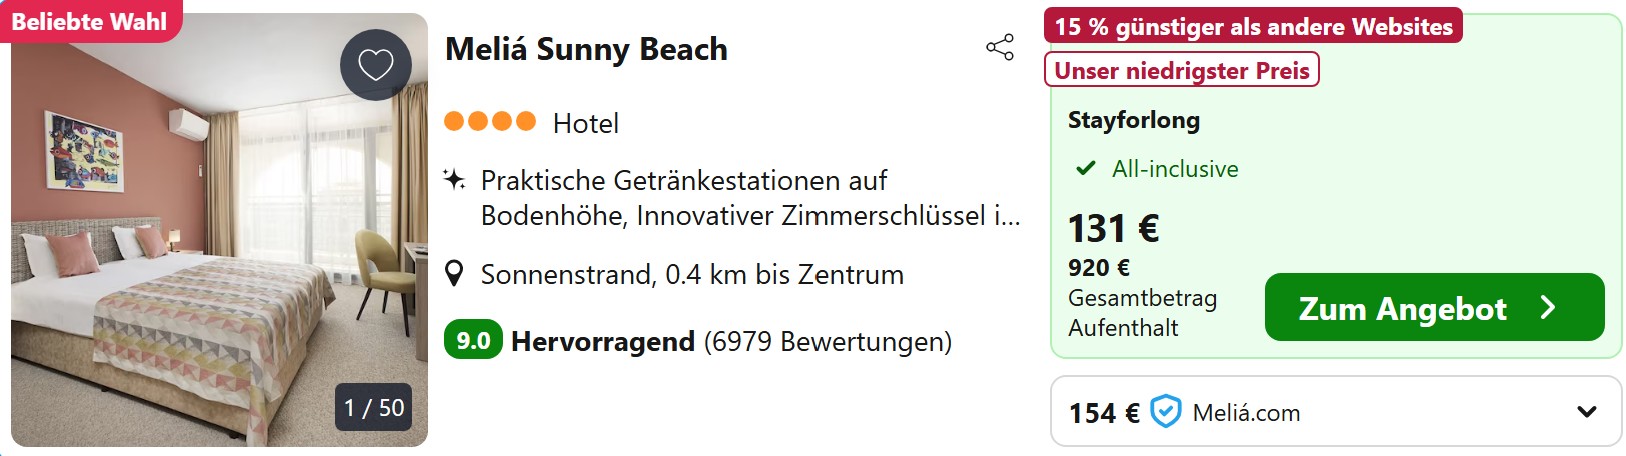The image size is (1626, 456).
Task: Click the Stayforlong provider name
Action: pos(1133,120)
